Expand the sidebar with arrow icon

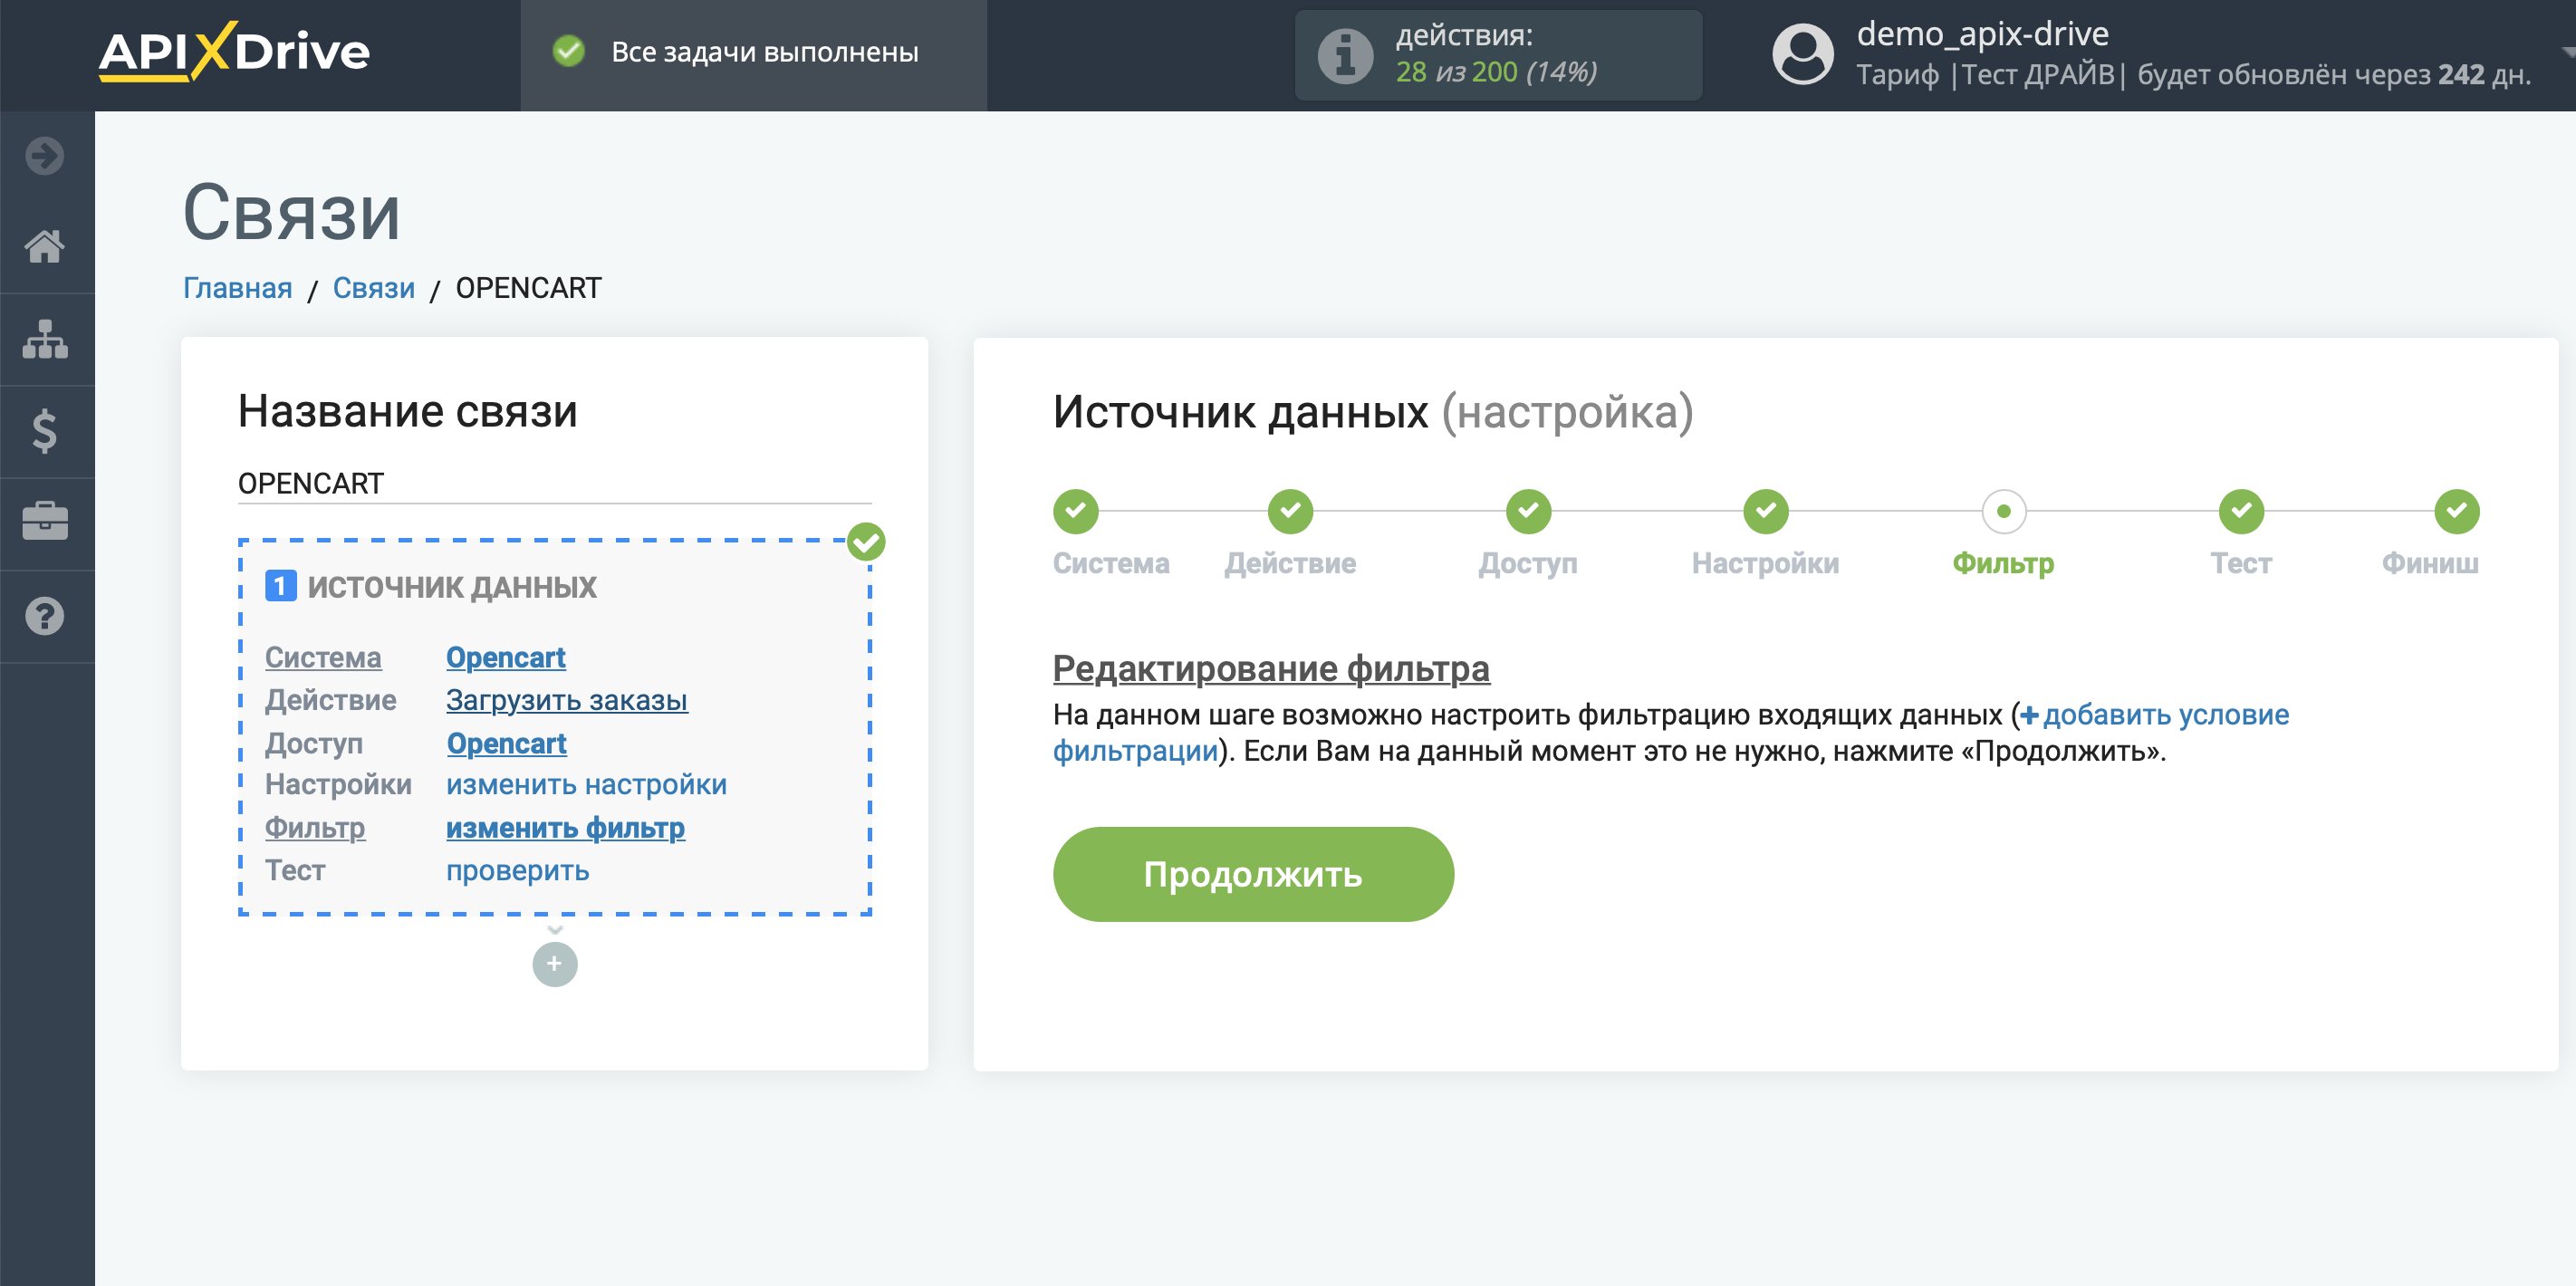click(x=45, y=156)
